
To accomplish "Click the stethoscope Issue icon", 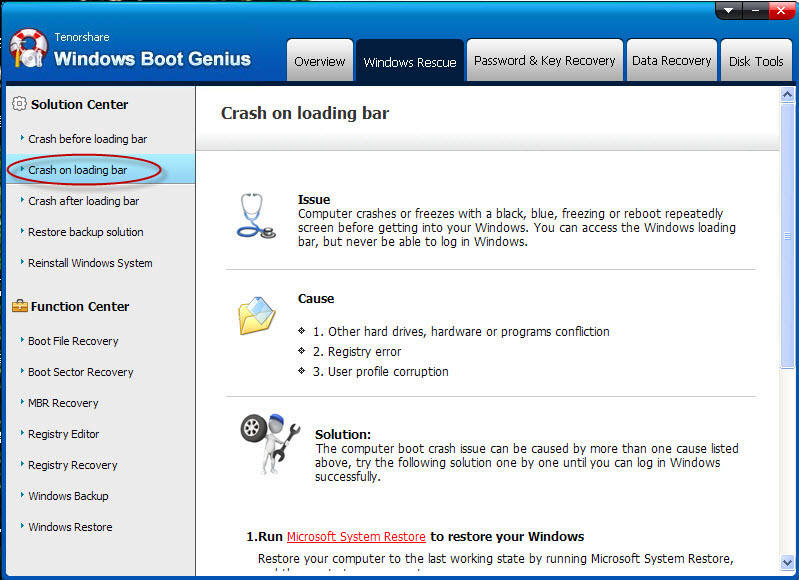I will pos(256,216).
